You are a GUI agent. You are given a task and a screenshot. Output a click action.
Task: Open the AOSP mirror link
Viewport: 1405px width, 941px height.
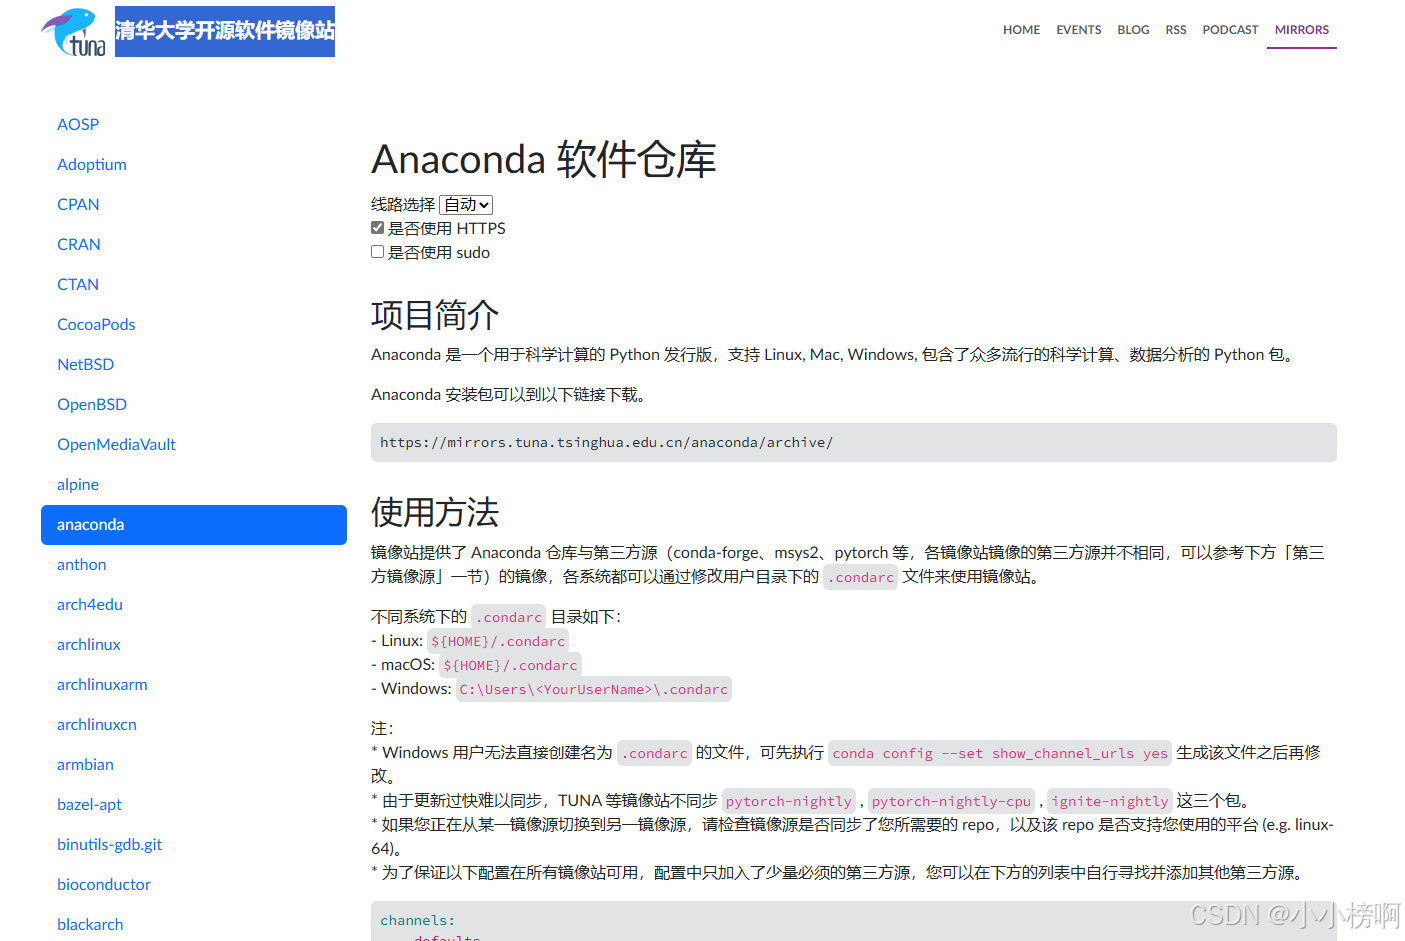pos(78,124)
